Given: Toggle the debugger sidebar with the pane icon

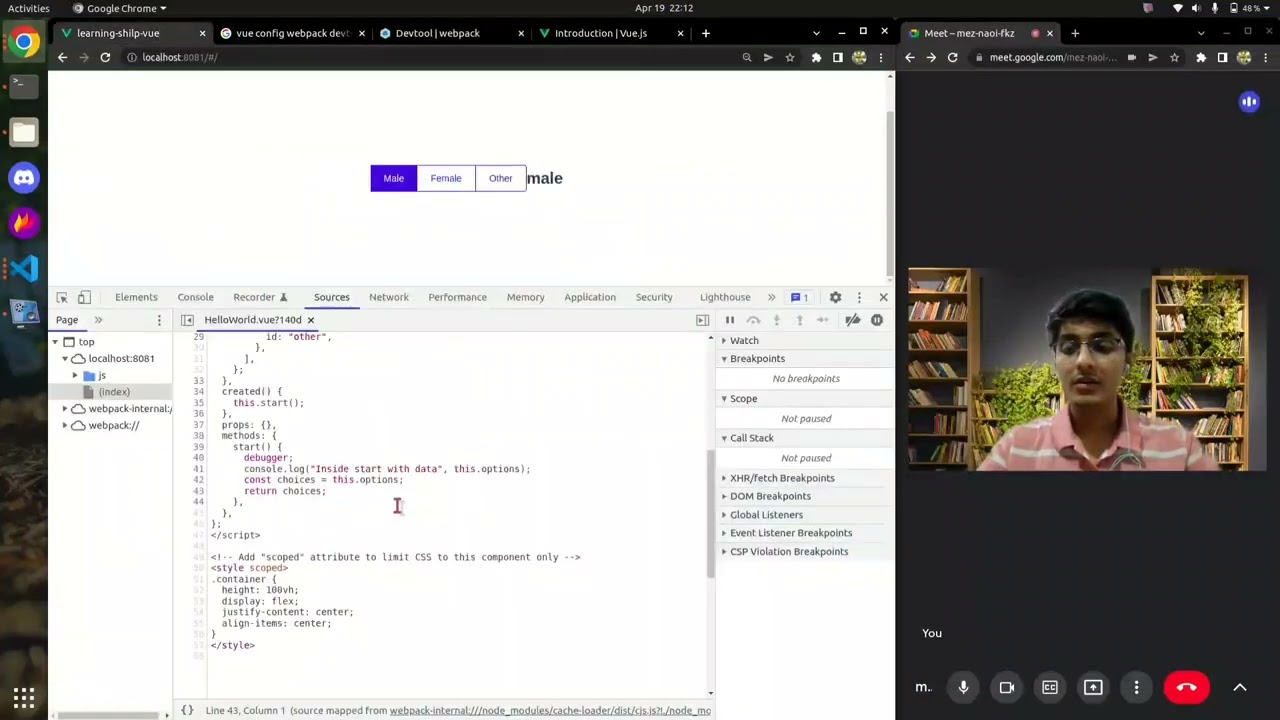Looking at the screenshot, I should (702, 320).
